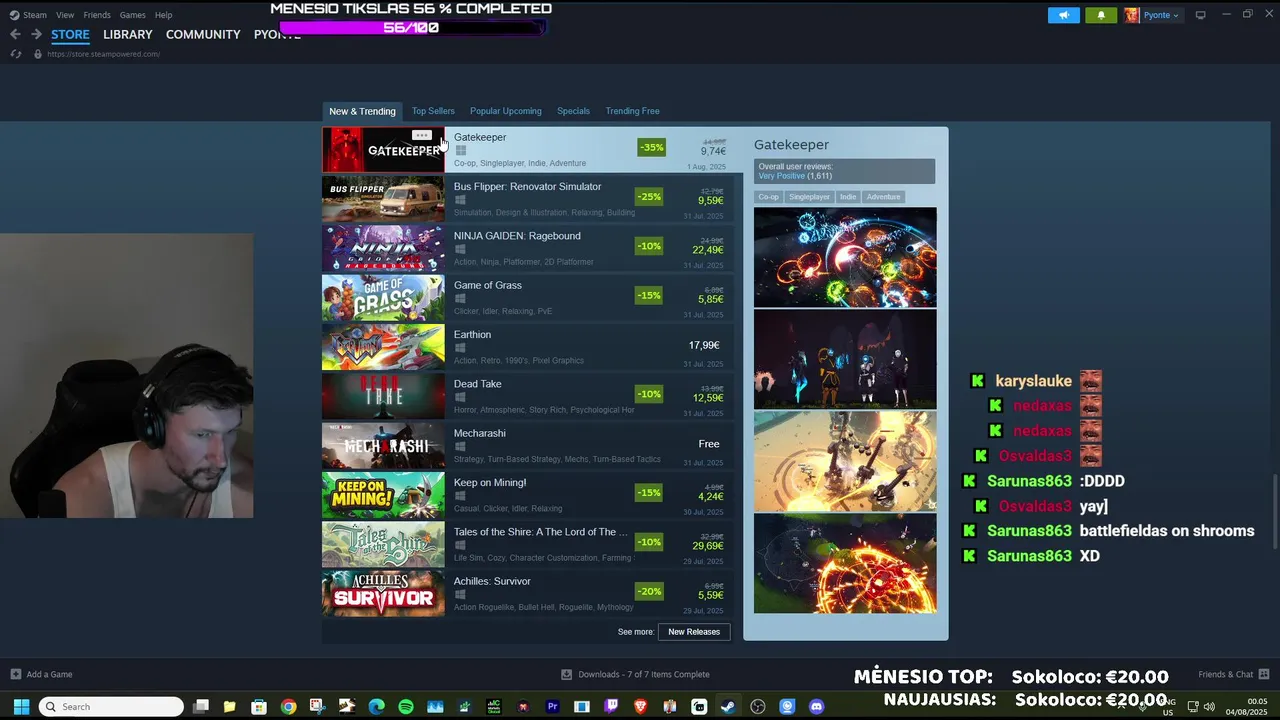Open the Friends menu

97,15
